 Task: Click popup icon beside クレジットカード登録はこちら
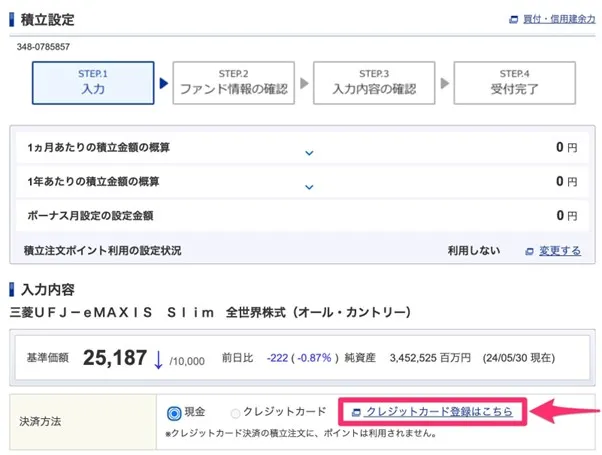(356, 412)
